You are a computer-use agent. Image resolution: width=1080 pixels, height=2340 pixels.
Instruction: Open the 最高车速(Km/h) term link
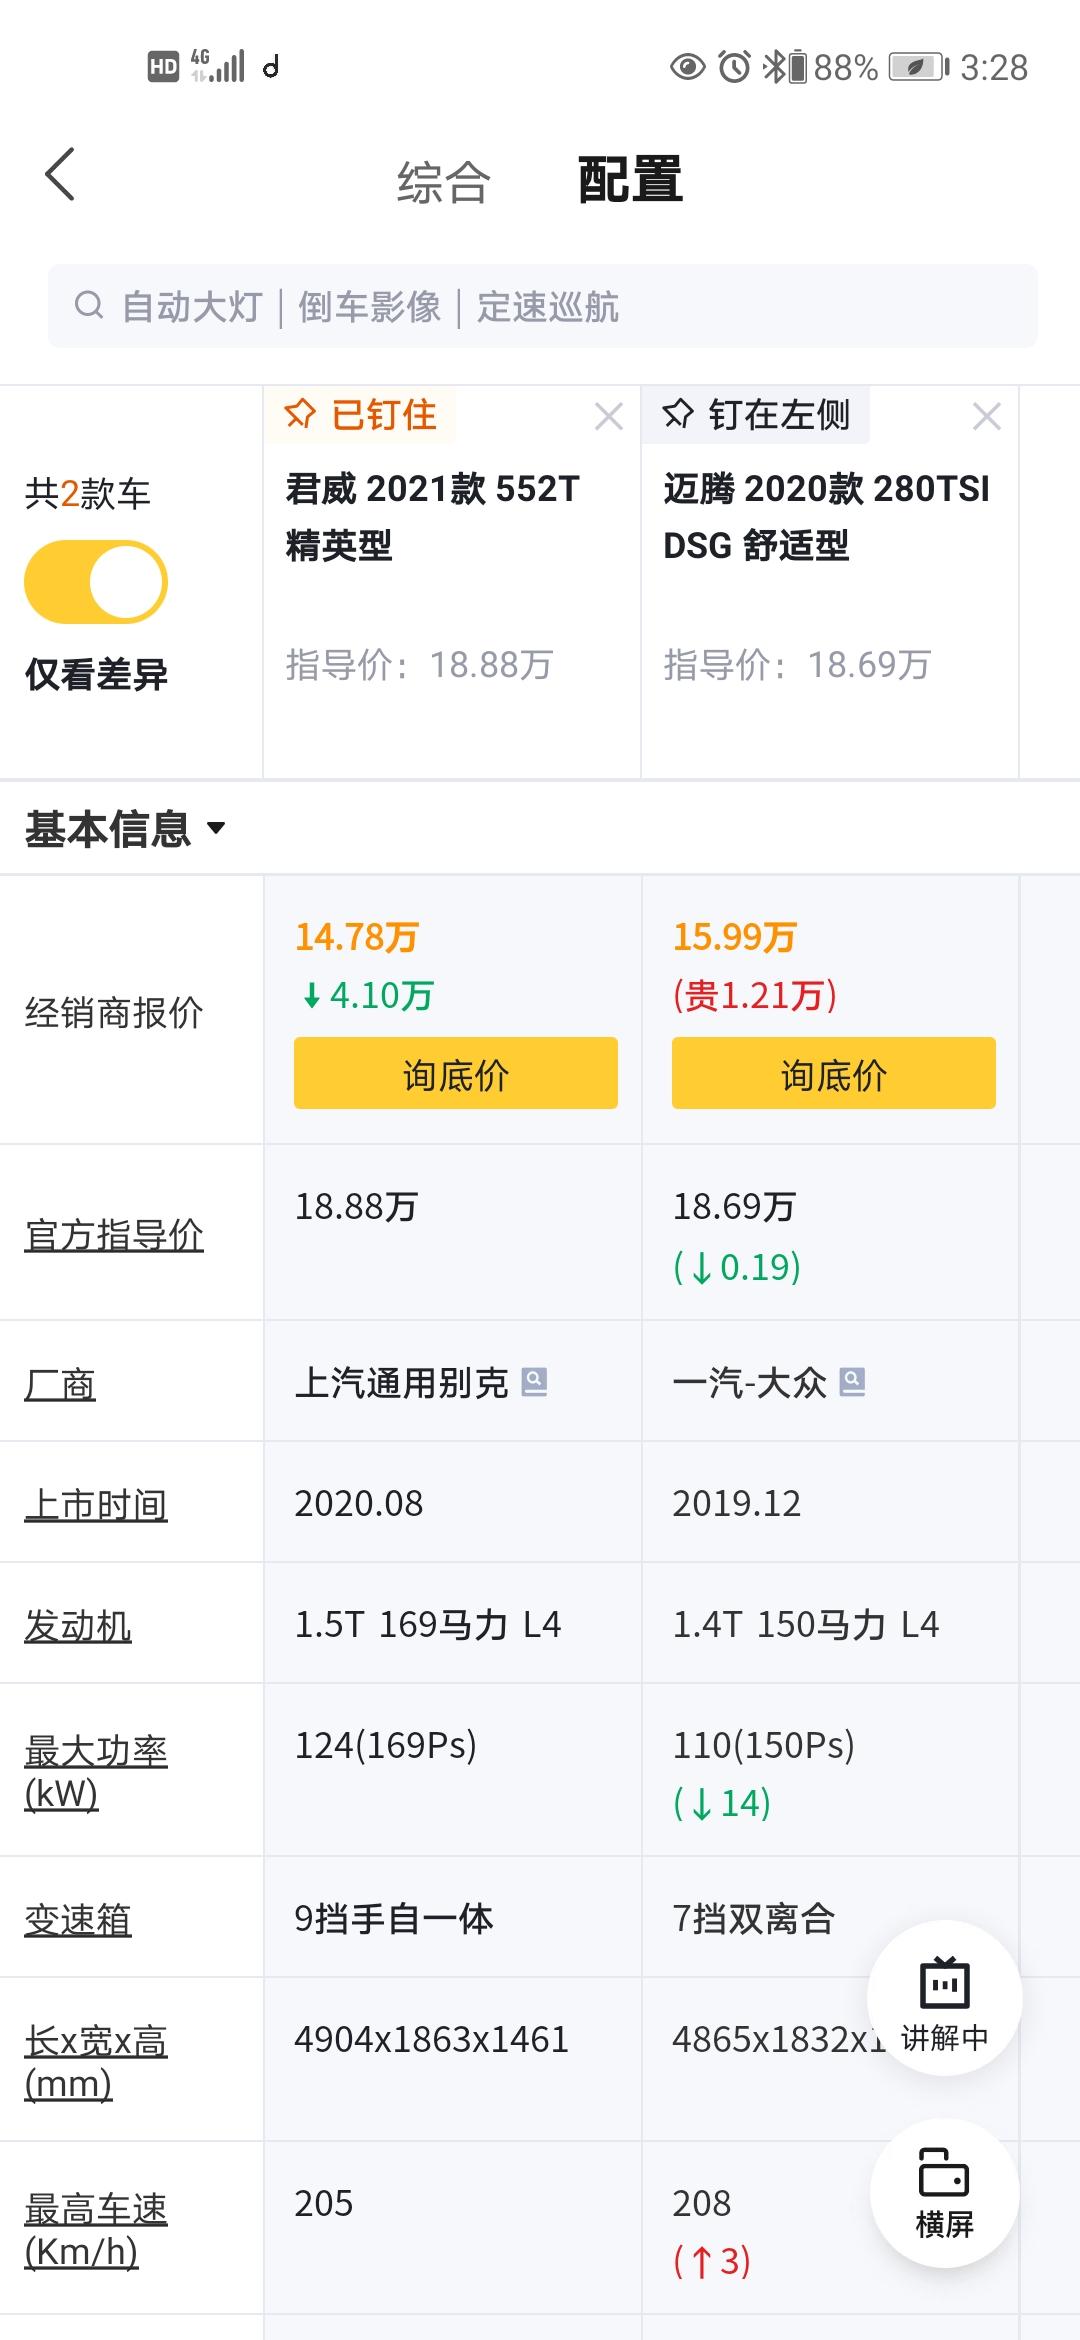(x=96, y=2230)
